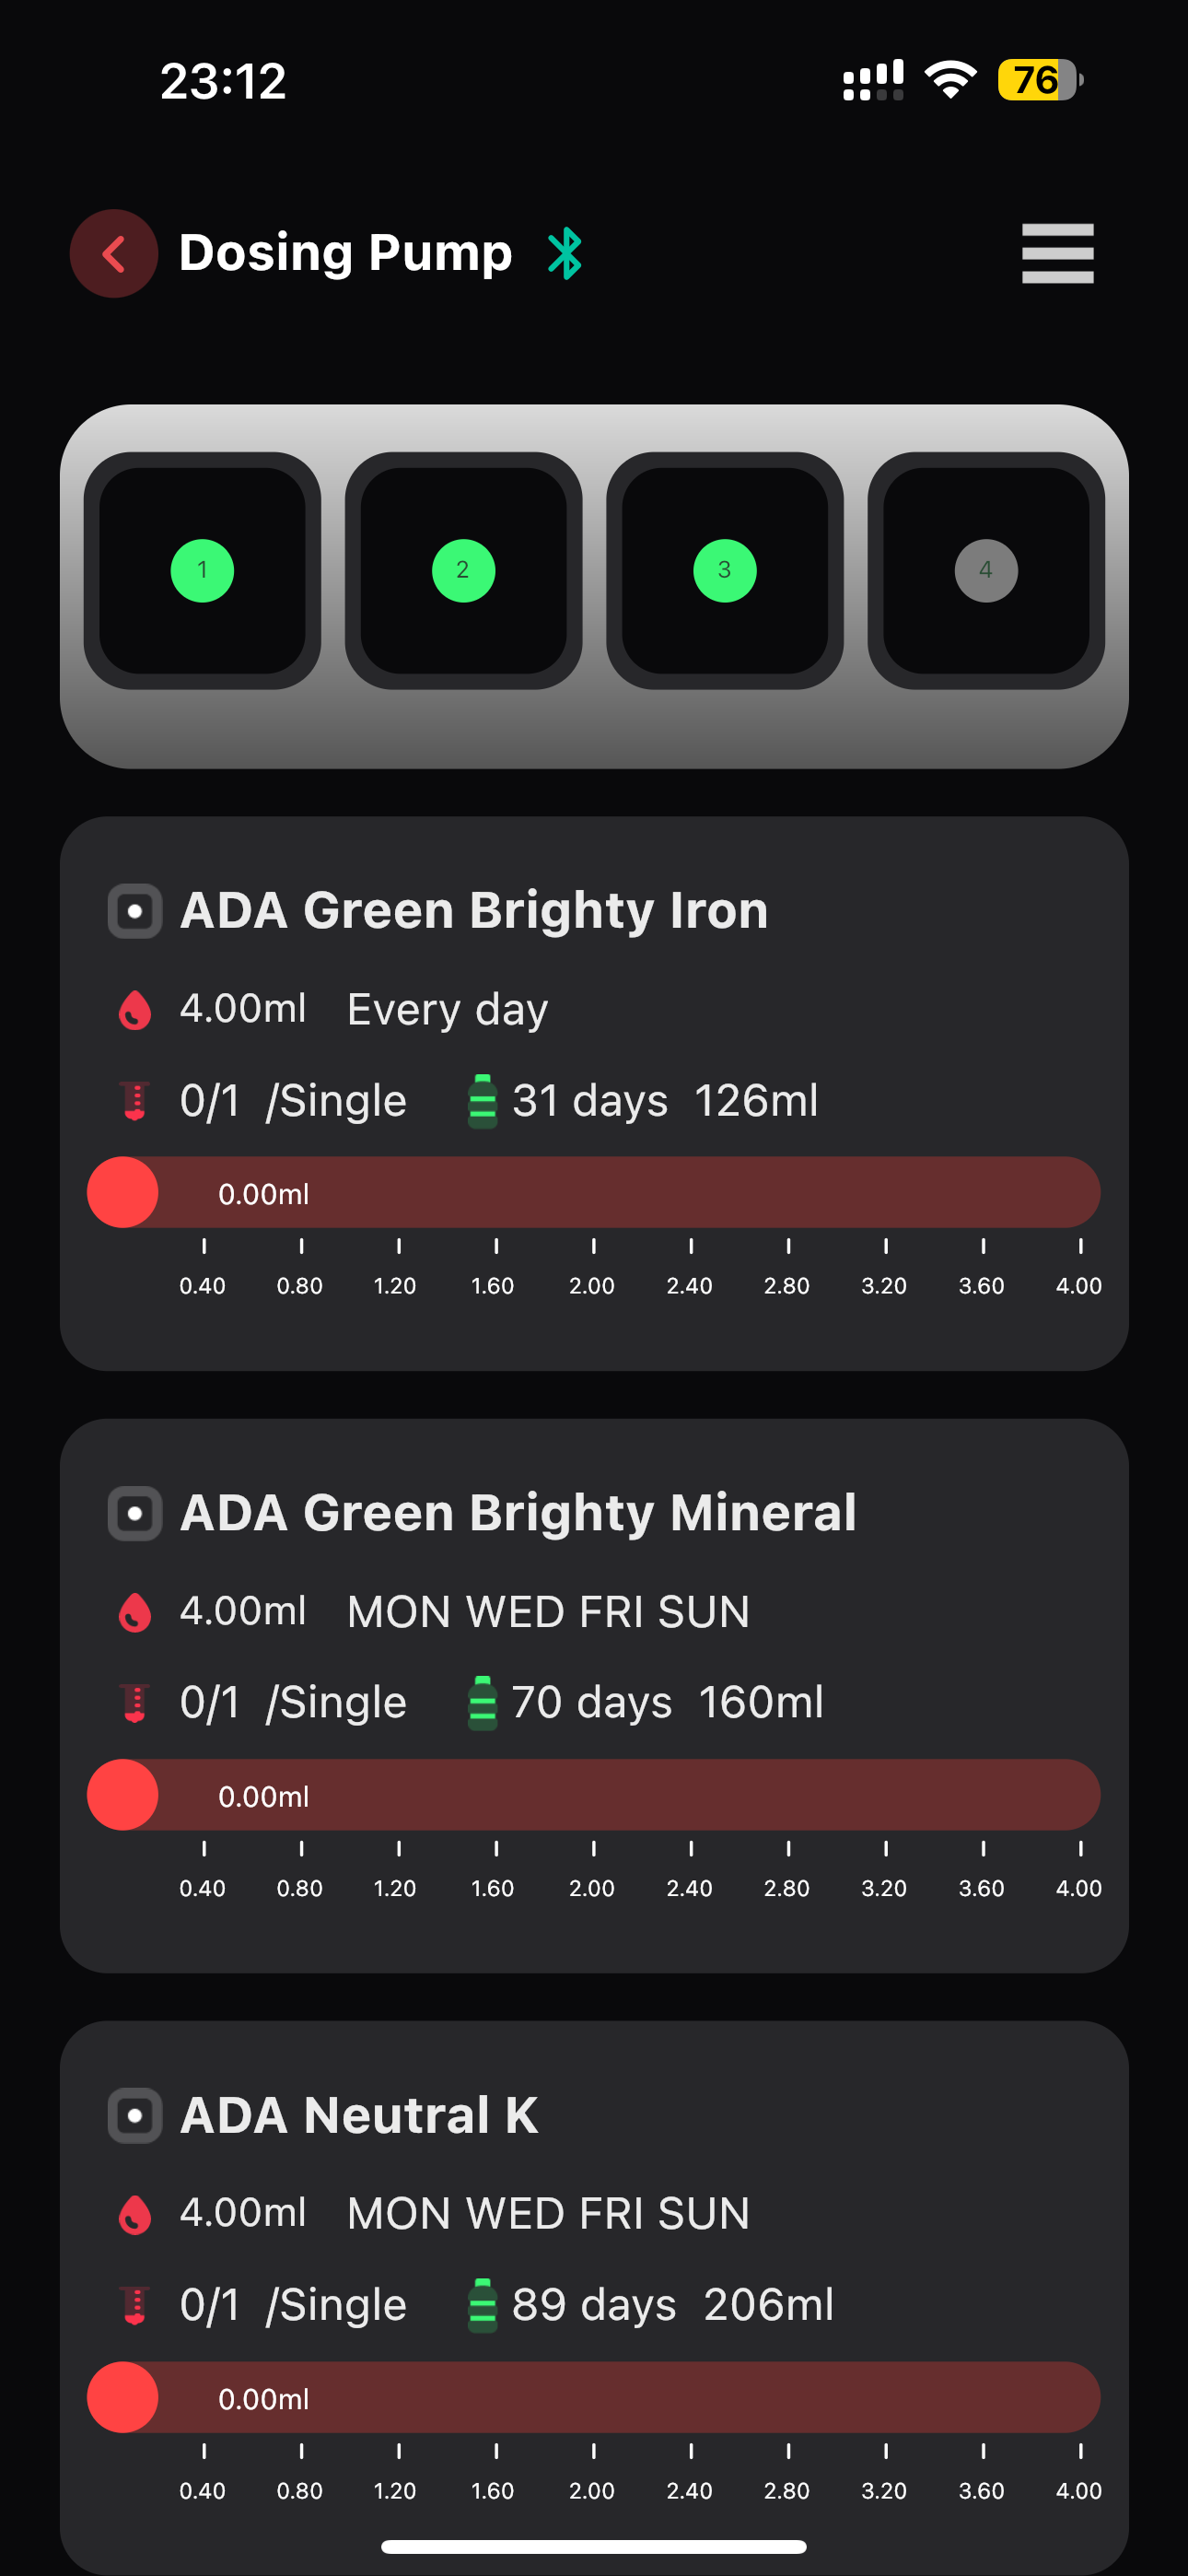Tap the red back arrow button
1188x2576 pixels.
[113, 253]
